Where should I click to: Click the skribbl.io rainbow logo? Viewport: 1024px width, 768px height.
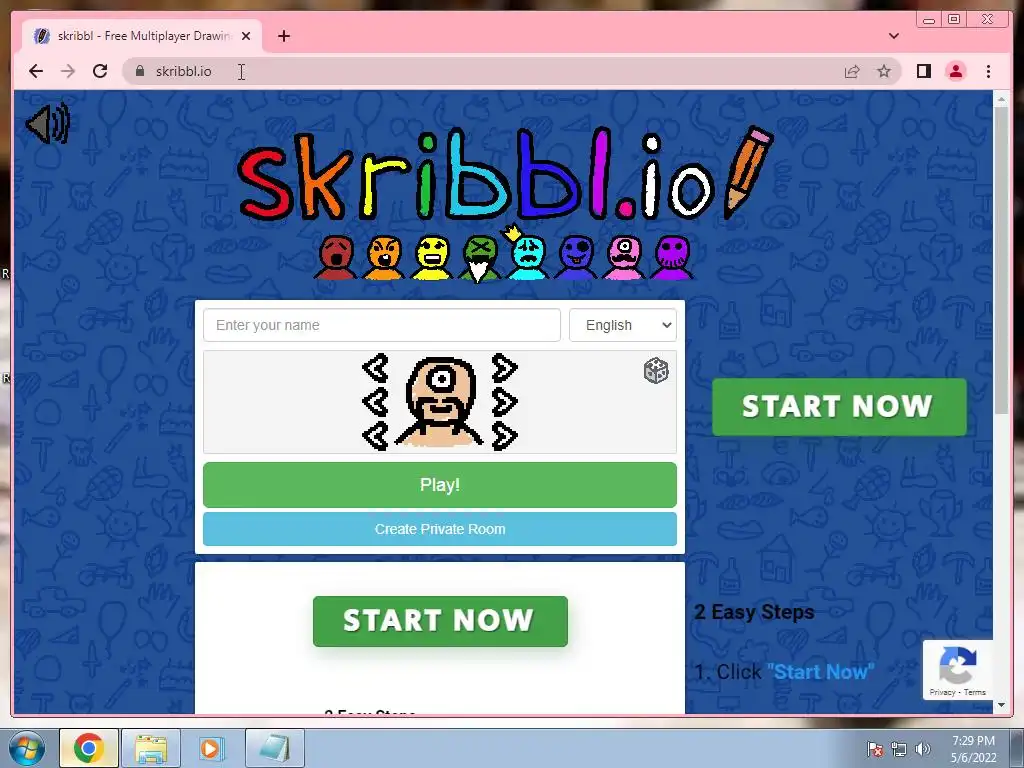505,175
